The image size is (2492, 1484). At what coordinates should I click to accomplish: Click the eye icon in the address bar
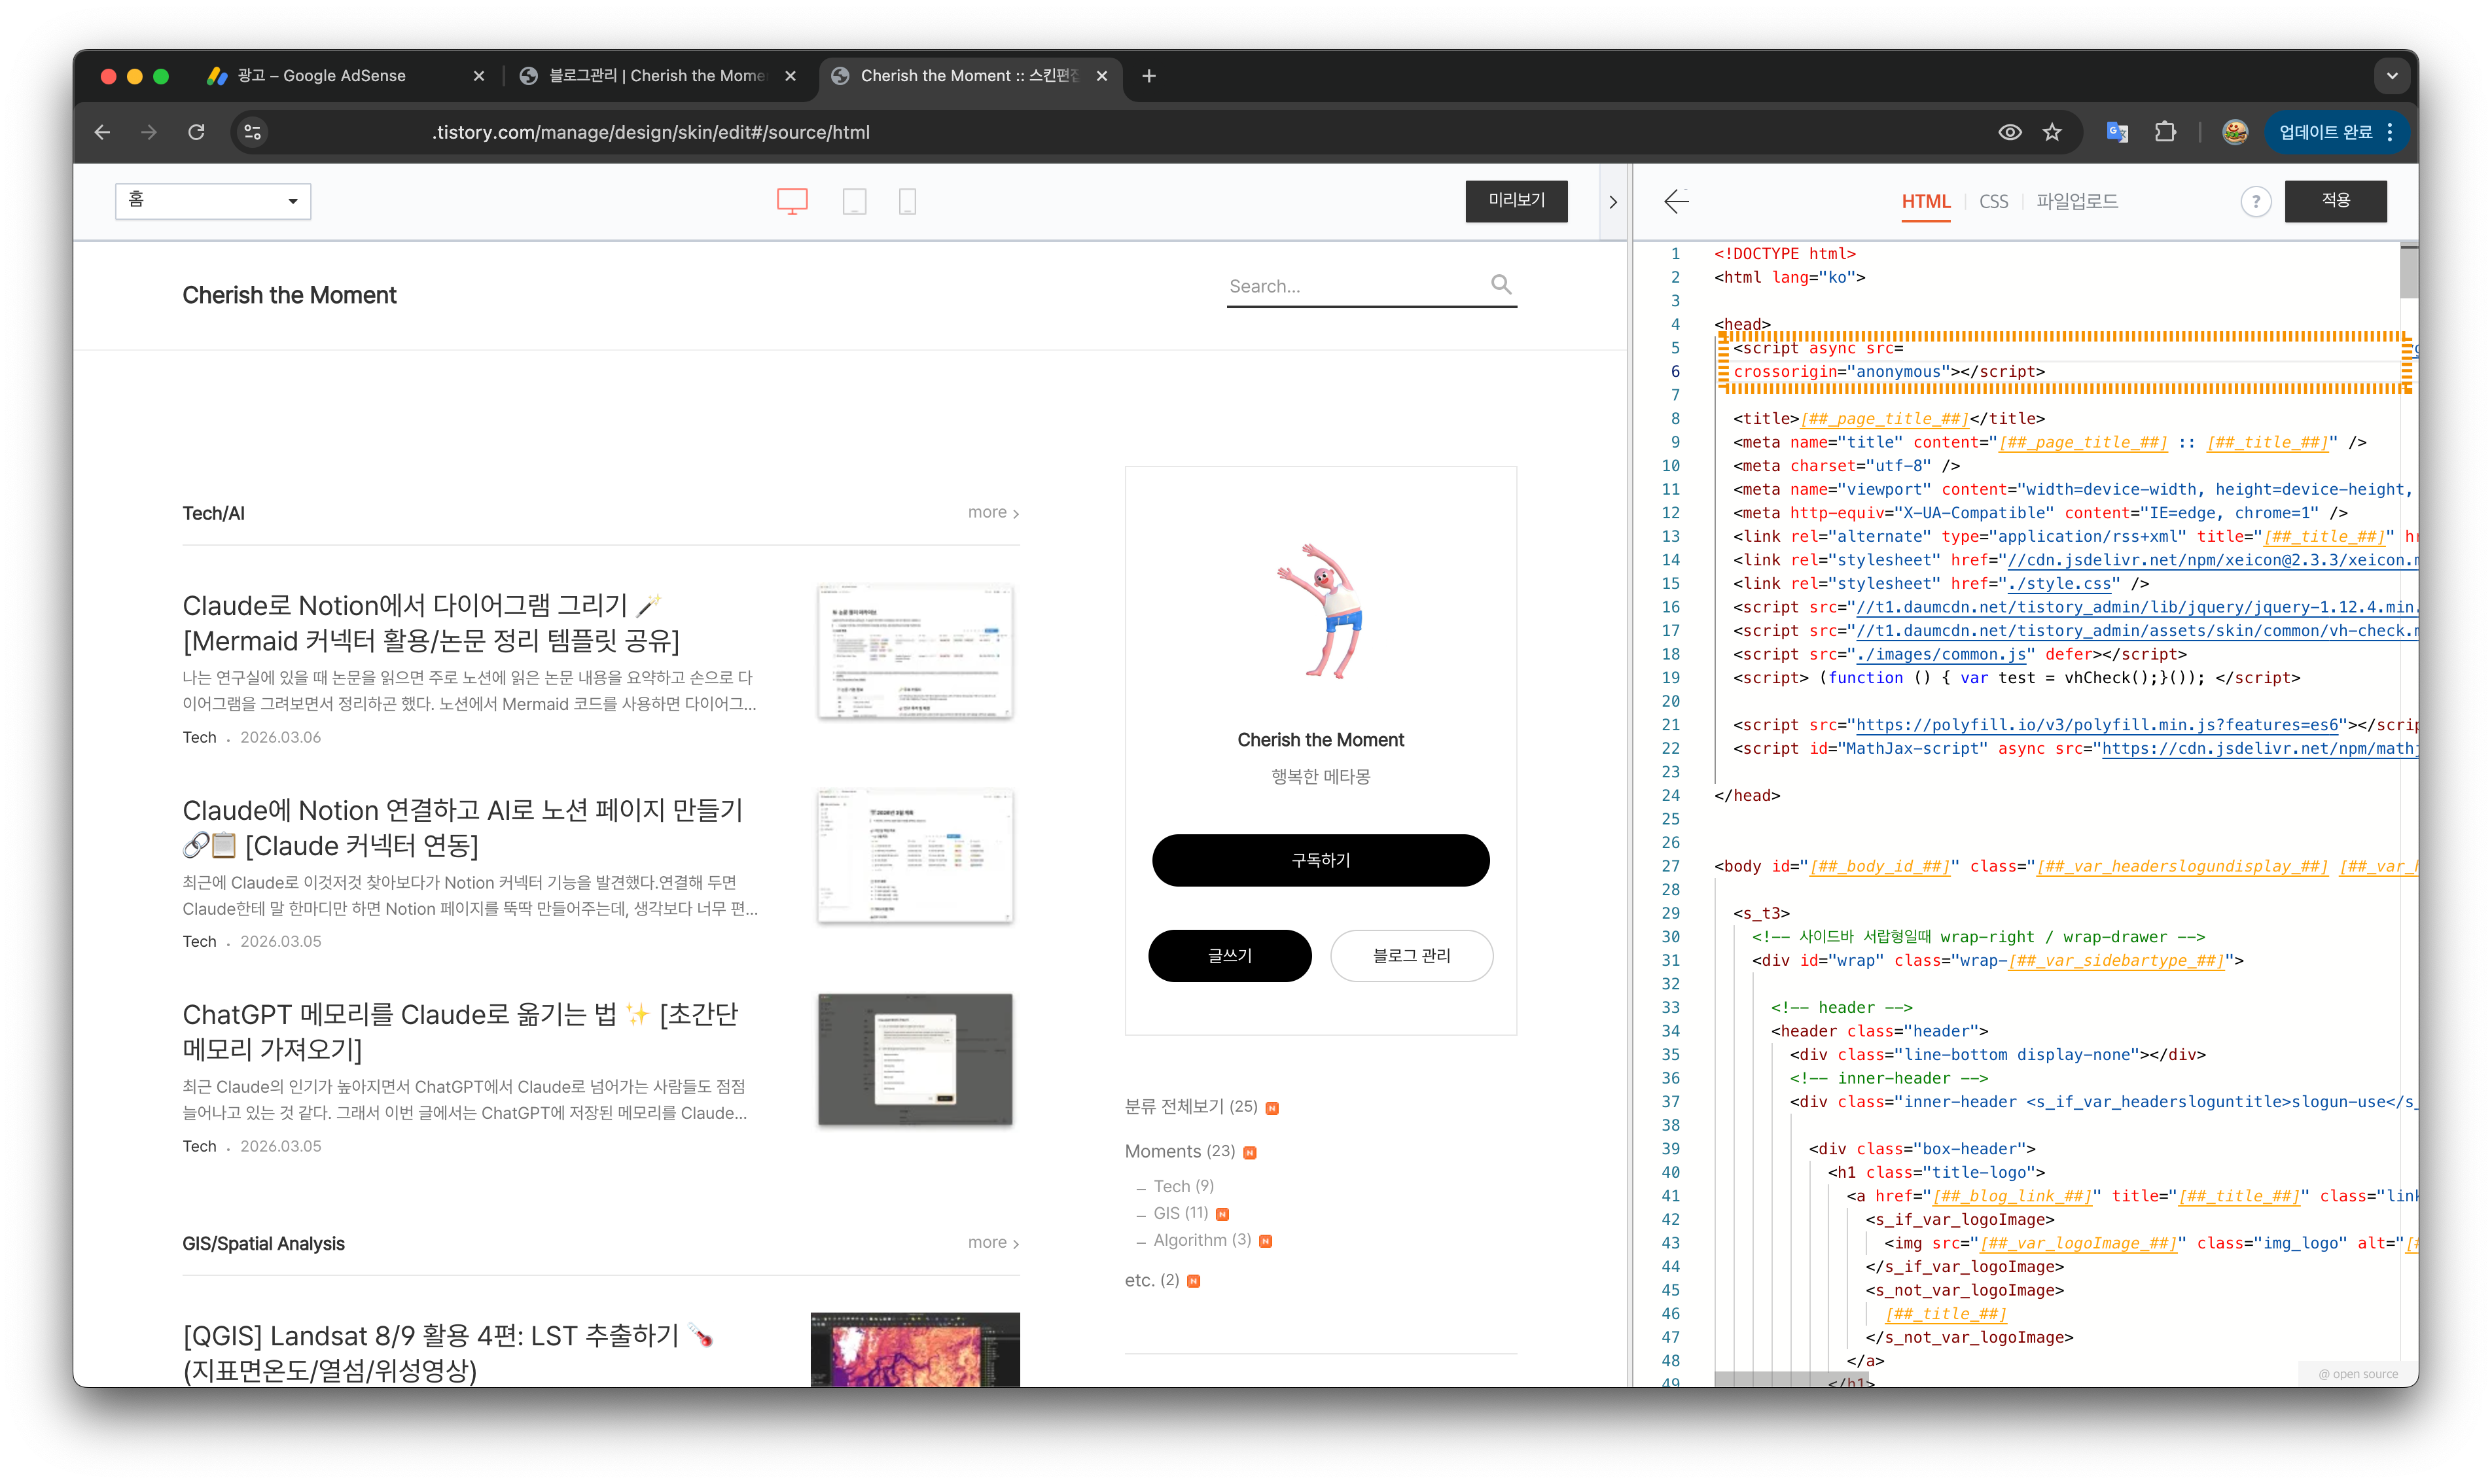click(2009, 132)
